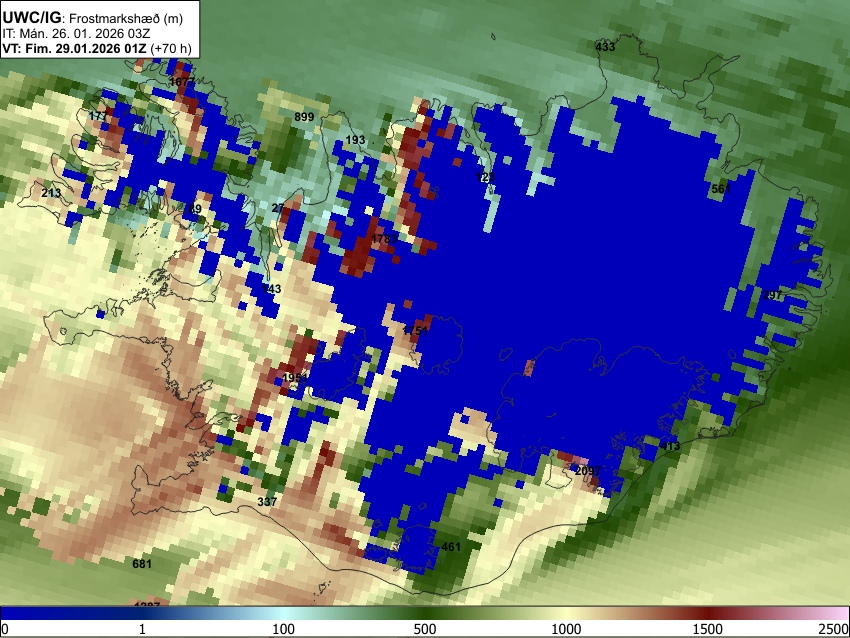Click the color scale bar legend
This screenshot has height=638, width=850.
[x=425, y=613]
